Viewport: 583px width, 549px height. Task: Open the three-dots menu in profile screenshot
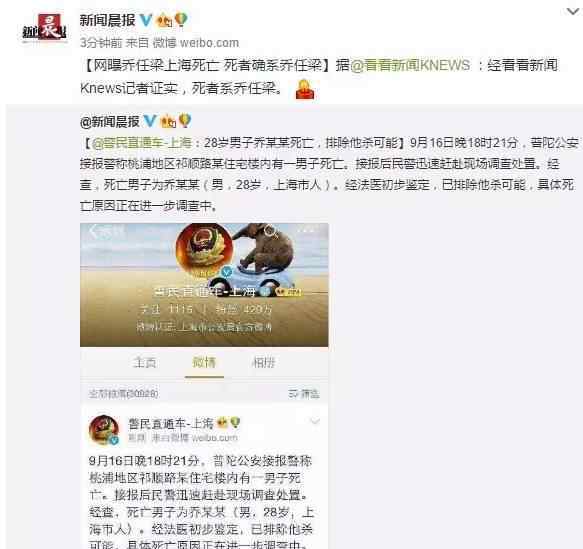coord(307,230)
